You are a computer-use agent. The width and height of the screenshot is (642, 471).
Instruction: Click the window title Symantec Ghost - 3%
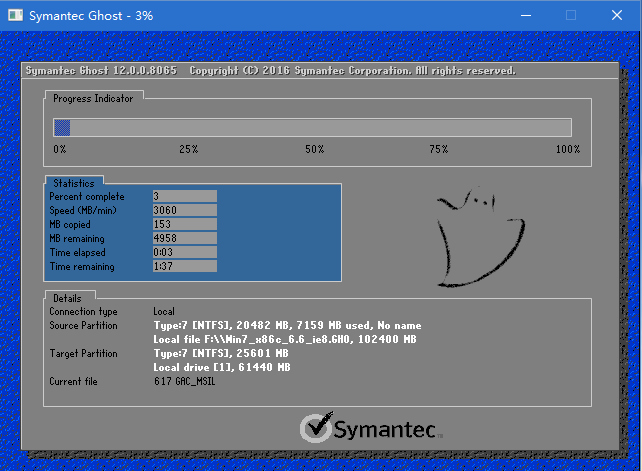(x=91, y=16)
